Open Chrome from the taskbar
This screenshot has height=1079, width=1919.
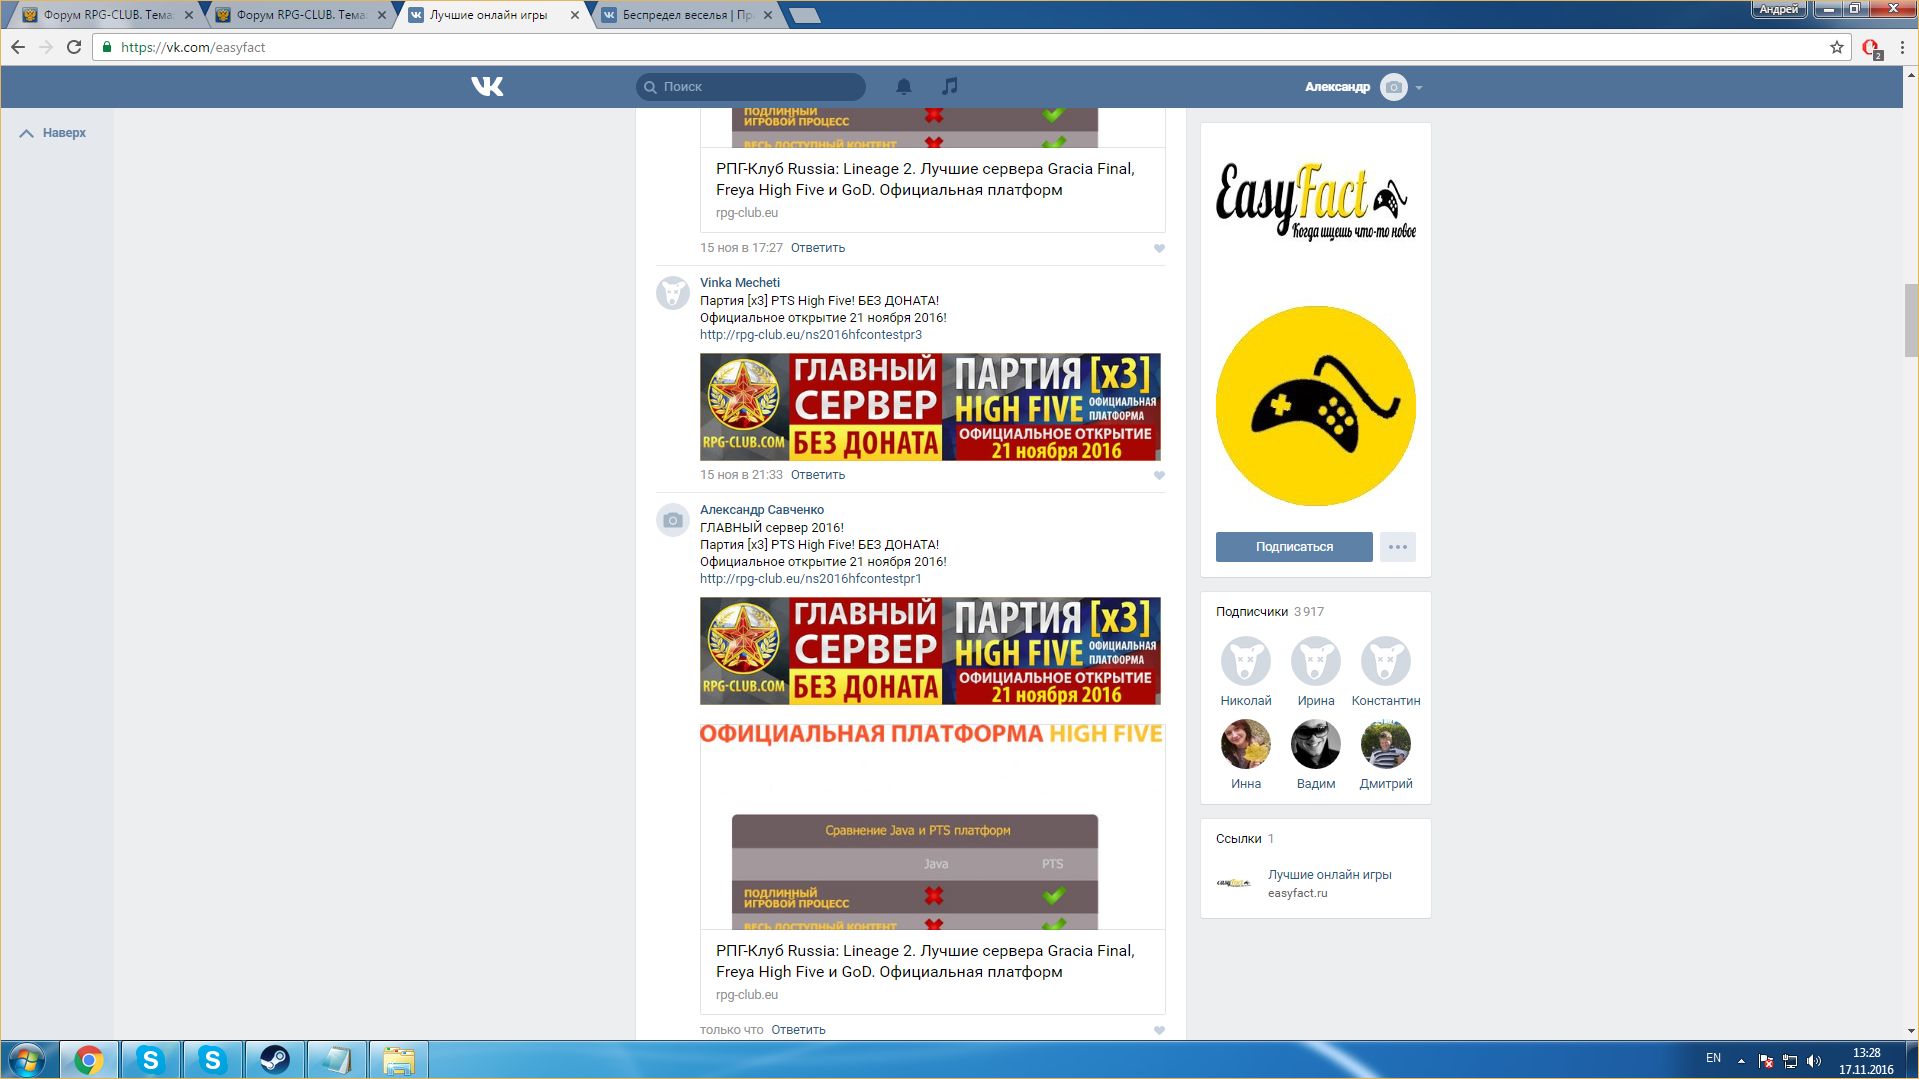tap(89, 1060)
